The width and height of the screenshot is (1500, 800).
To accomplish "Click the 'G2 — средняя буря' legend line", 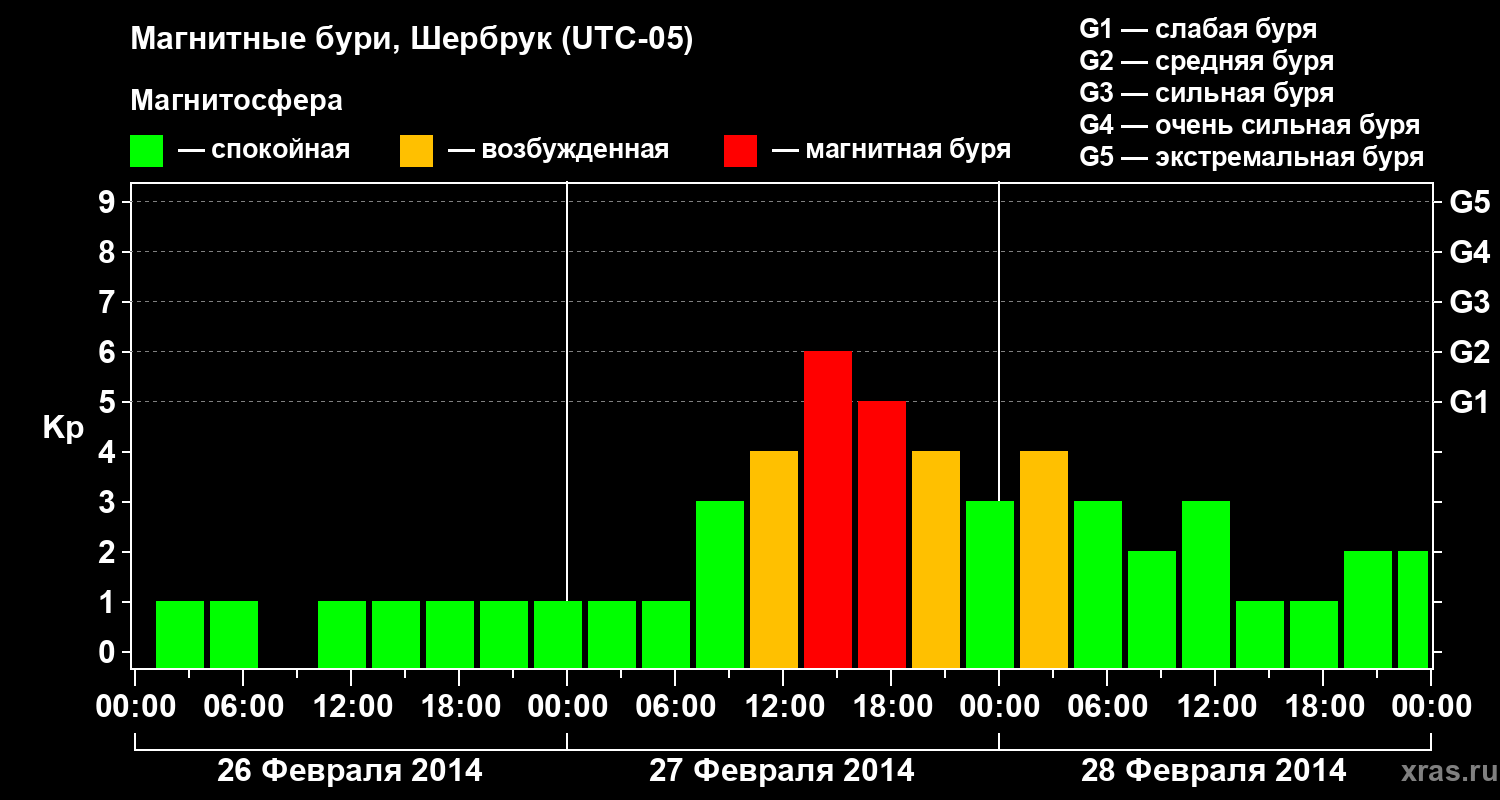I will [x=1206, y=61].
